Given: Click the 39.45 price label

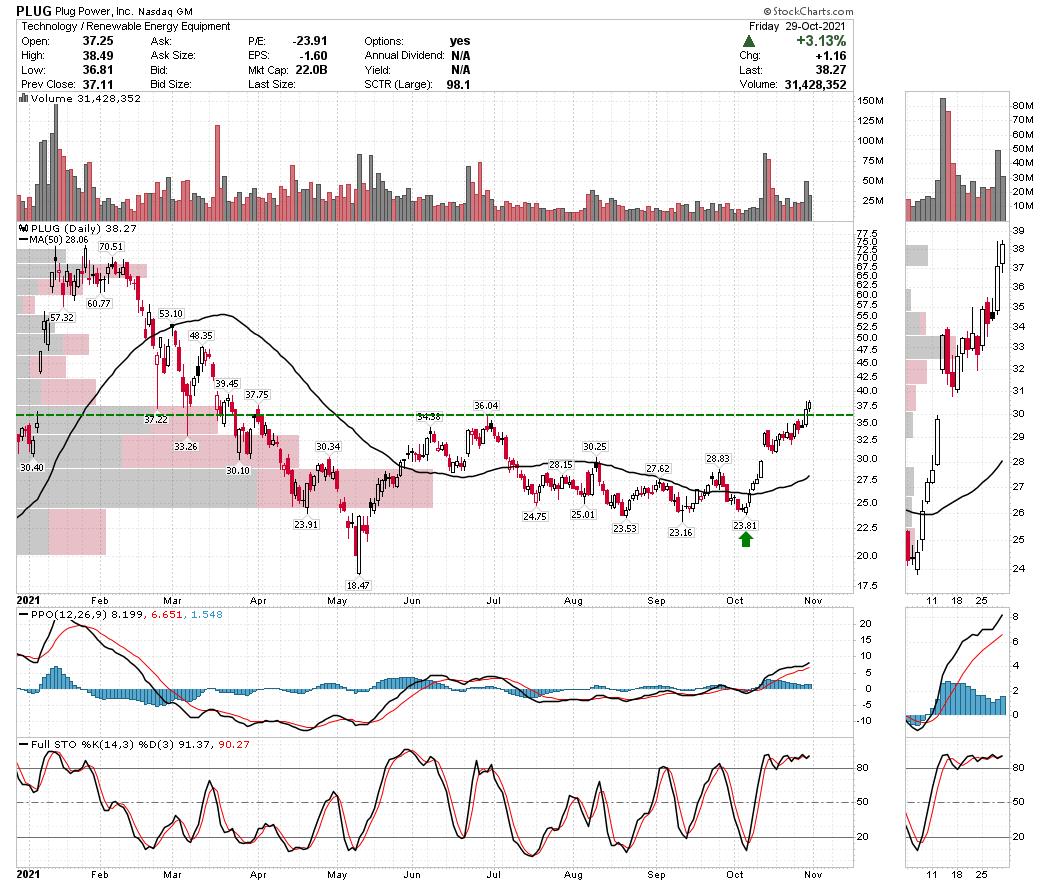Looking at the screenshot, I should click(226, 384).
